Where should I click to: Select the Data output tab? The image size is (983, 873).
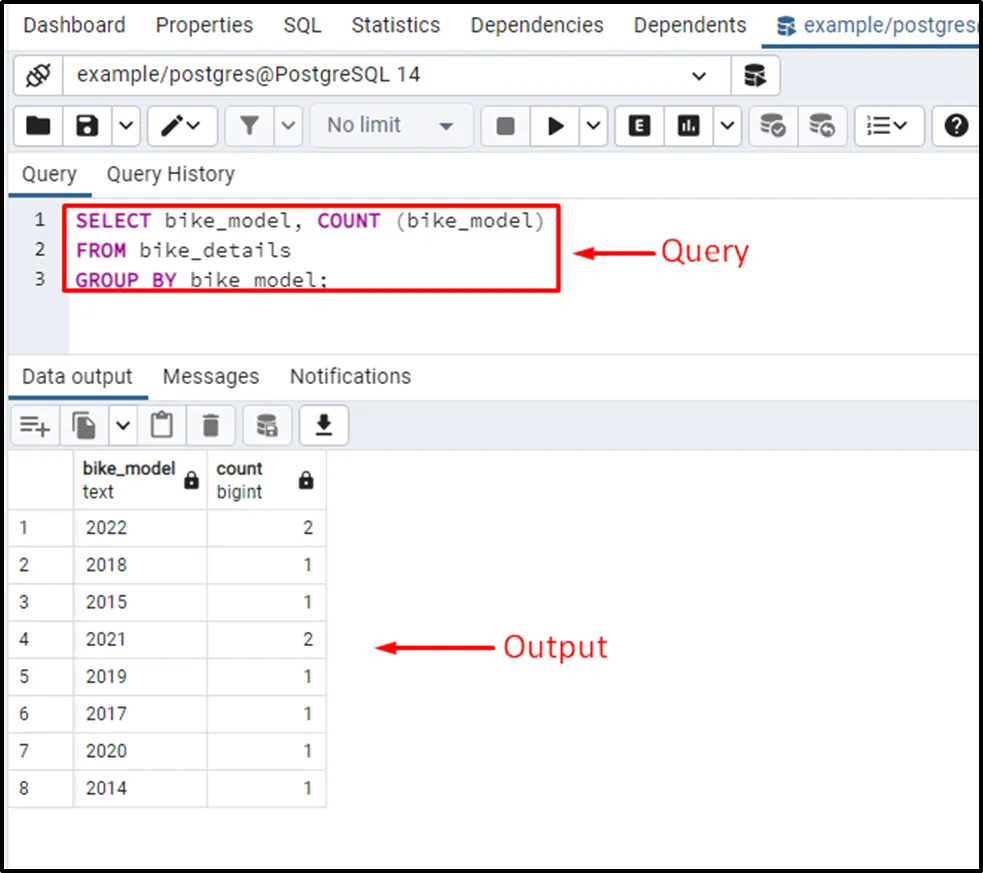pyautogui.click(x=76, y=376)
